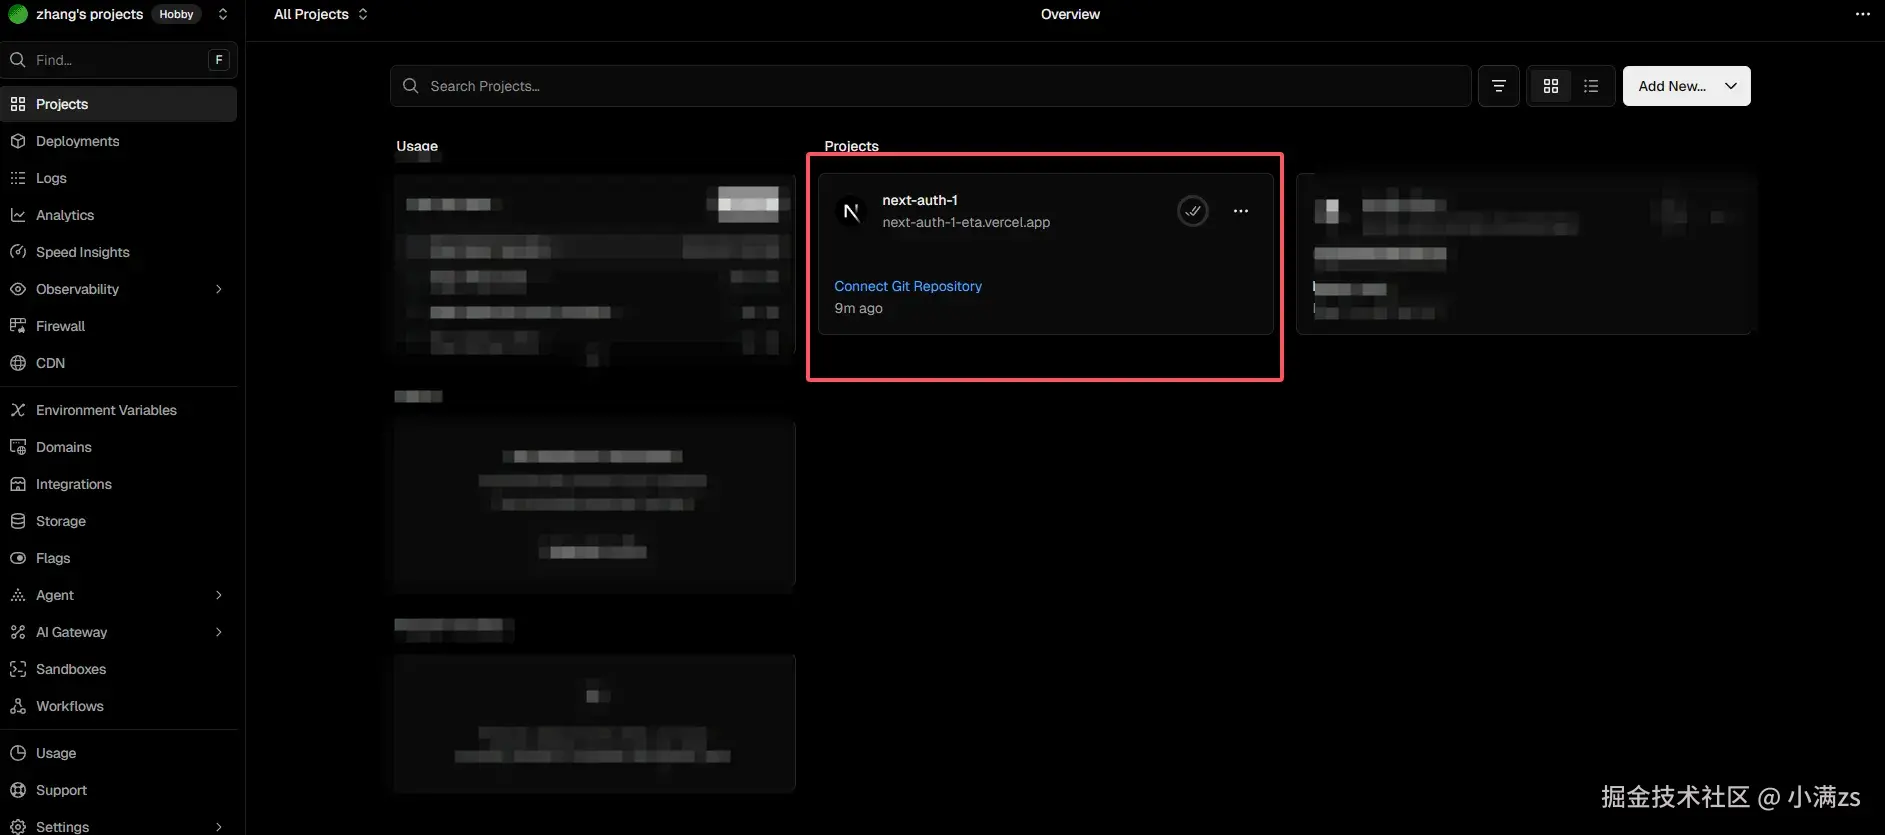
Task: Click the AI Gateway icon
Action: click(x=18, y=632)
